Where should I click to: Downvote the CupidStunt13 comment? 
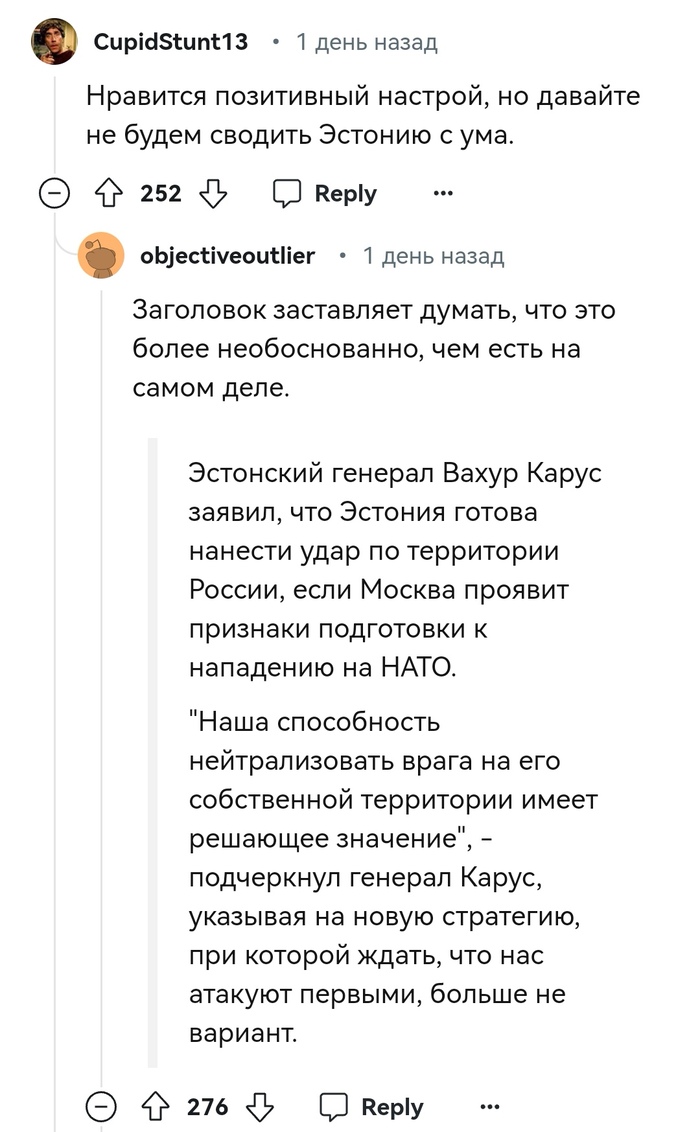[x=213, y=193]
